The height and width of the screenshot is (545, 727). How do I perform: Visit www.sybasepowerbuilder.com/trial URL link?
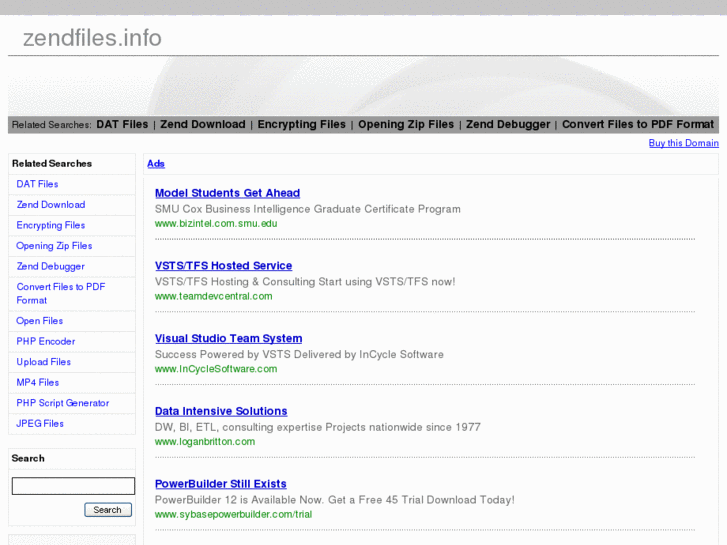pyautogui.click(x=233, y=514)
